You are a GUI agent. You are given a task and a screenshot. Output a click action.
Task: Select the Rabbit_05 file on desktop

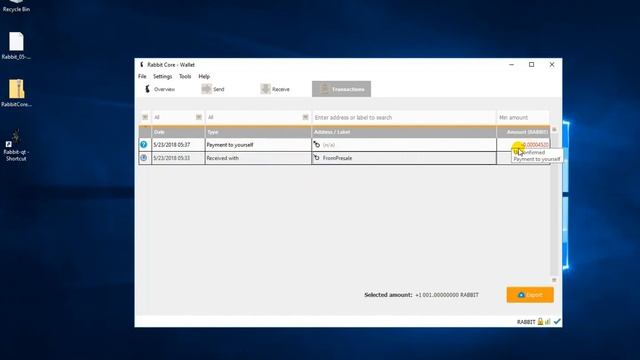click(16, 46)
